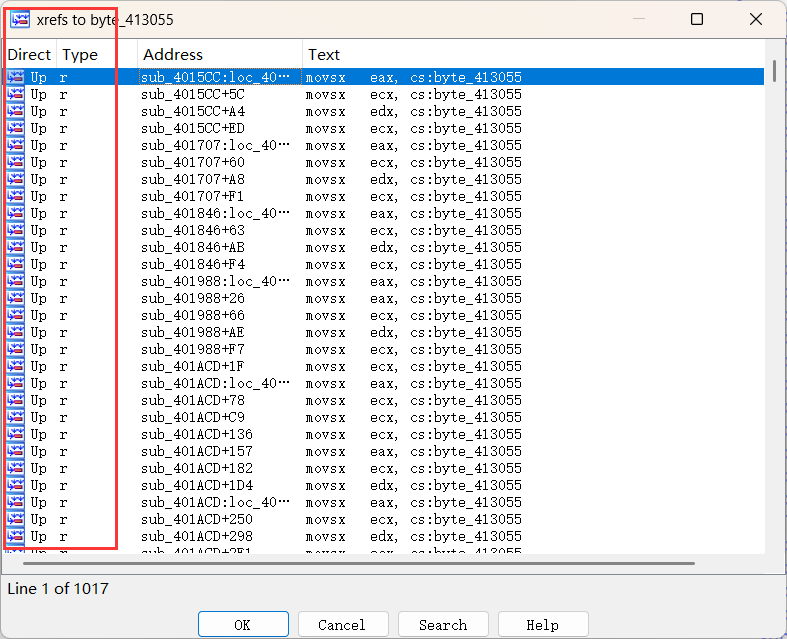This screenshot has width=787, height=639.
Task: Click the Text column header
Action: tap(324, 55)
